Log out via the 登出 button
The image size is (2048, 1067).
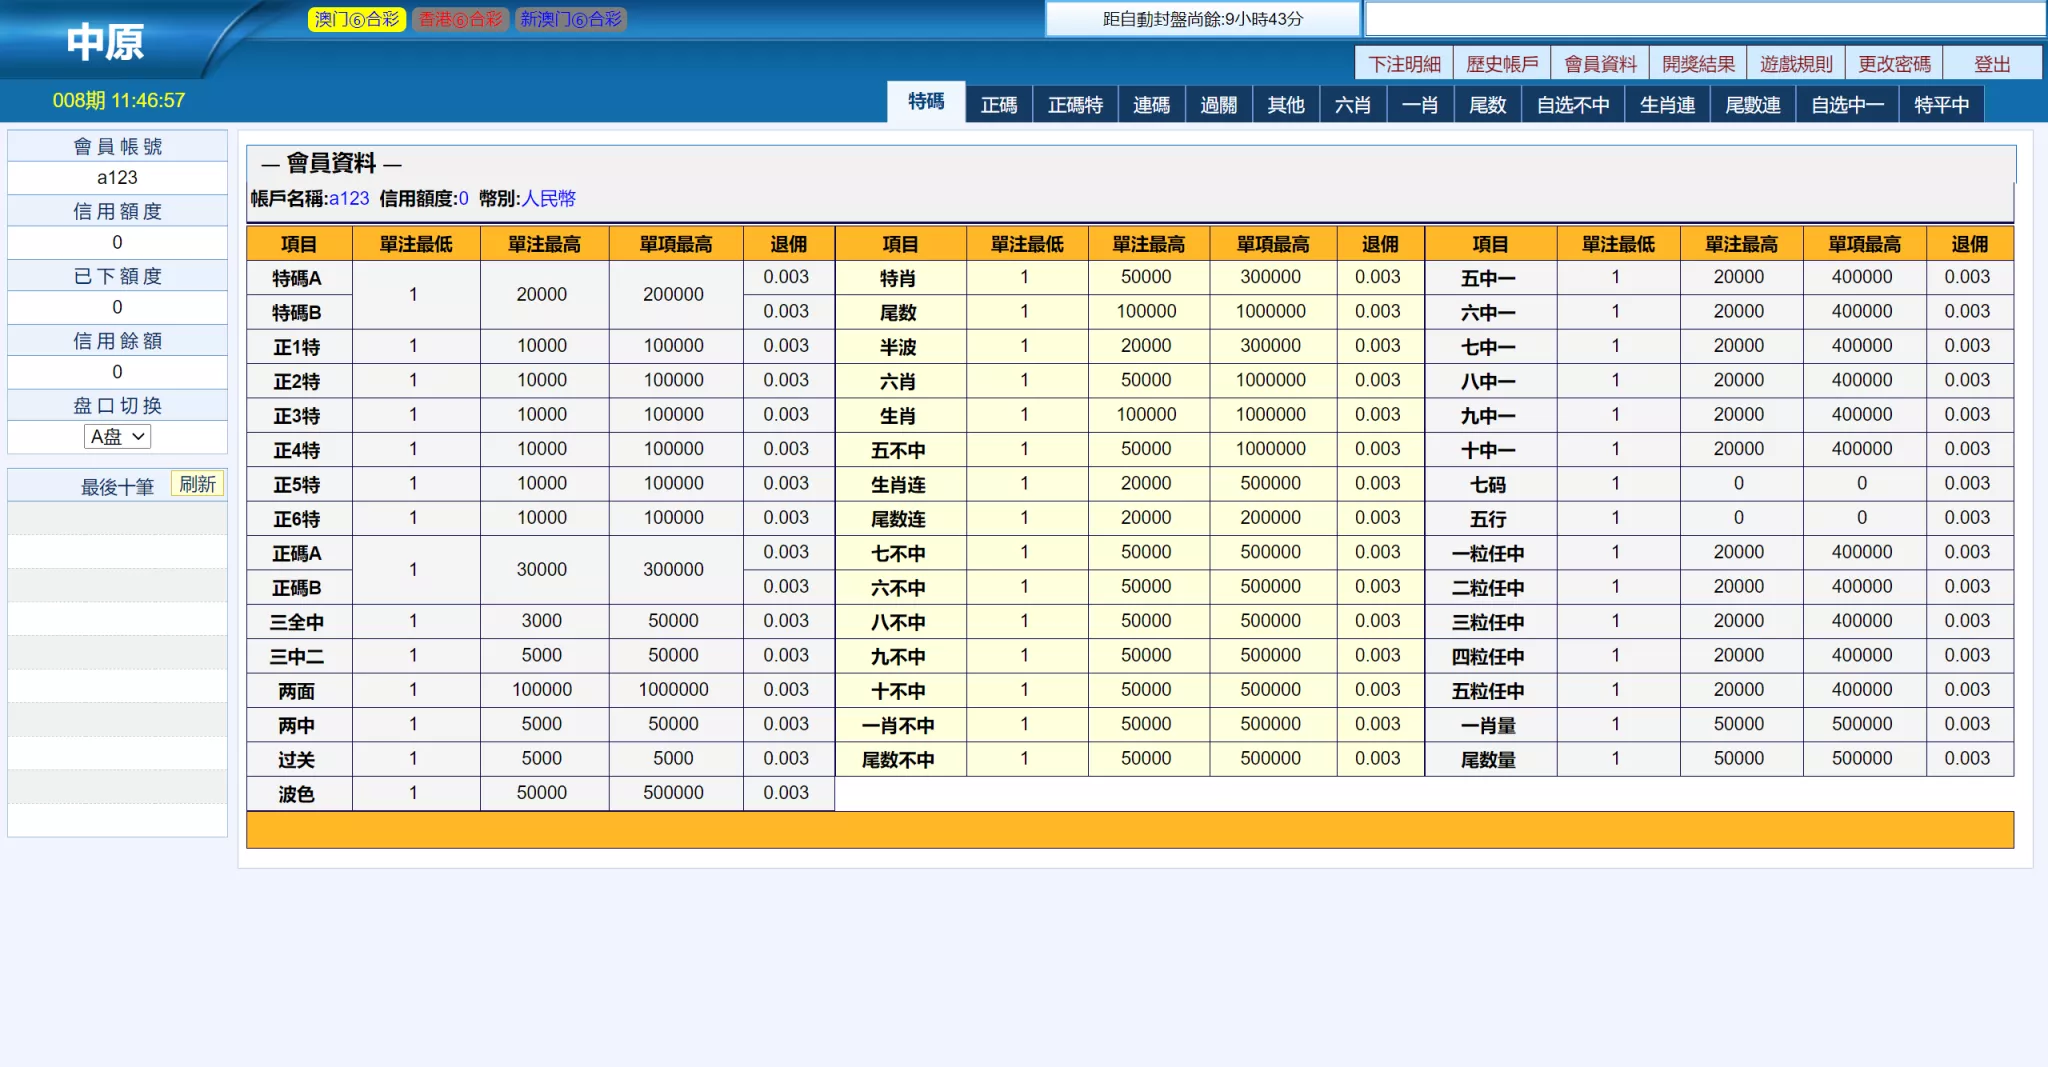coord(1992,62)
